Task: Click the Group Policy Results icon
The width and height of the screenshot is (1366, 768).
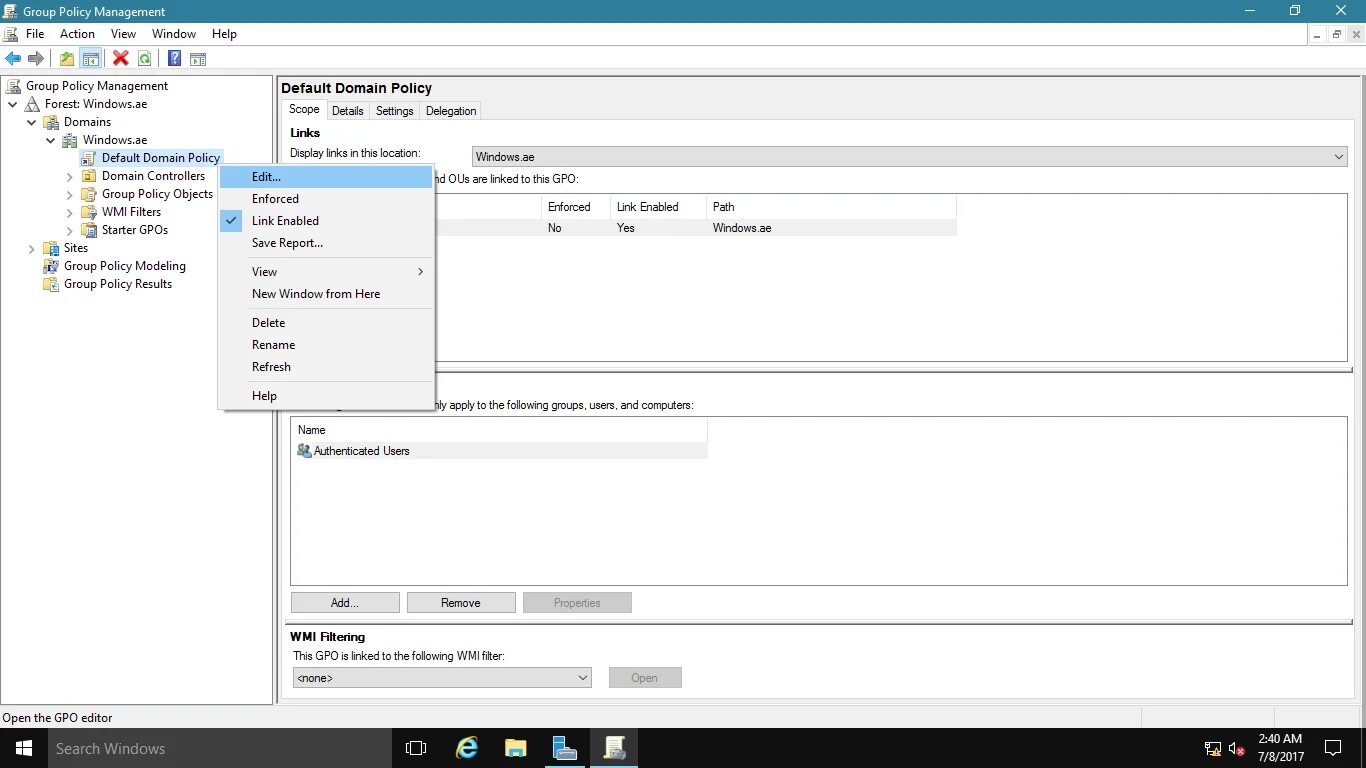Action: tap(52, 284)
